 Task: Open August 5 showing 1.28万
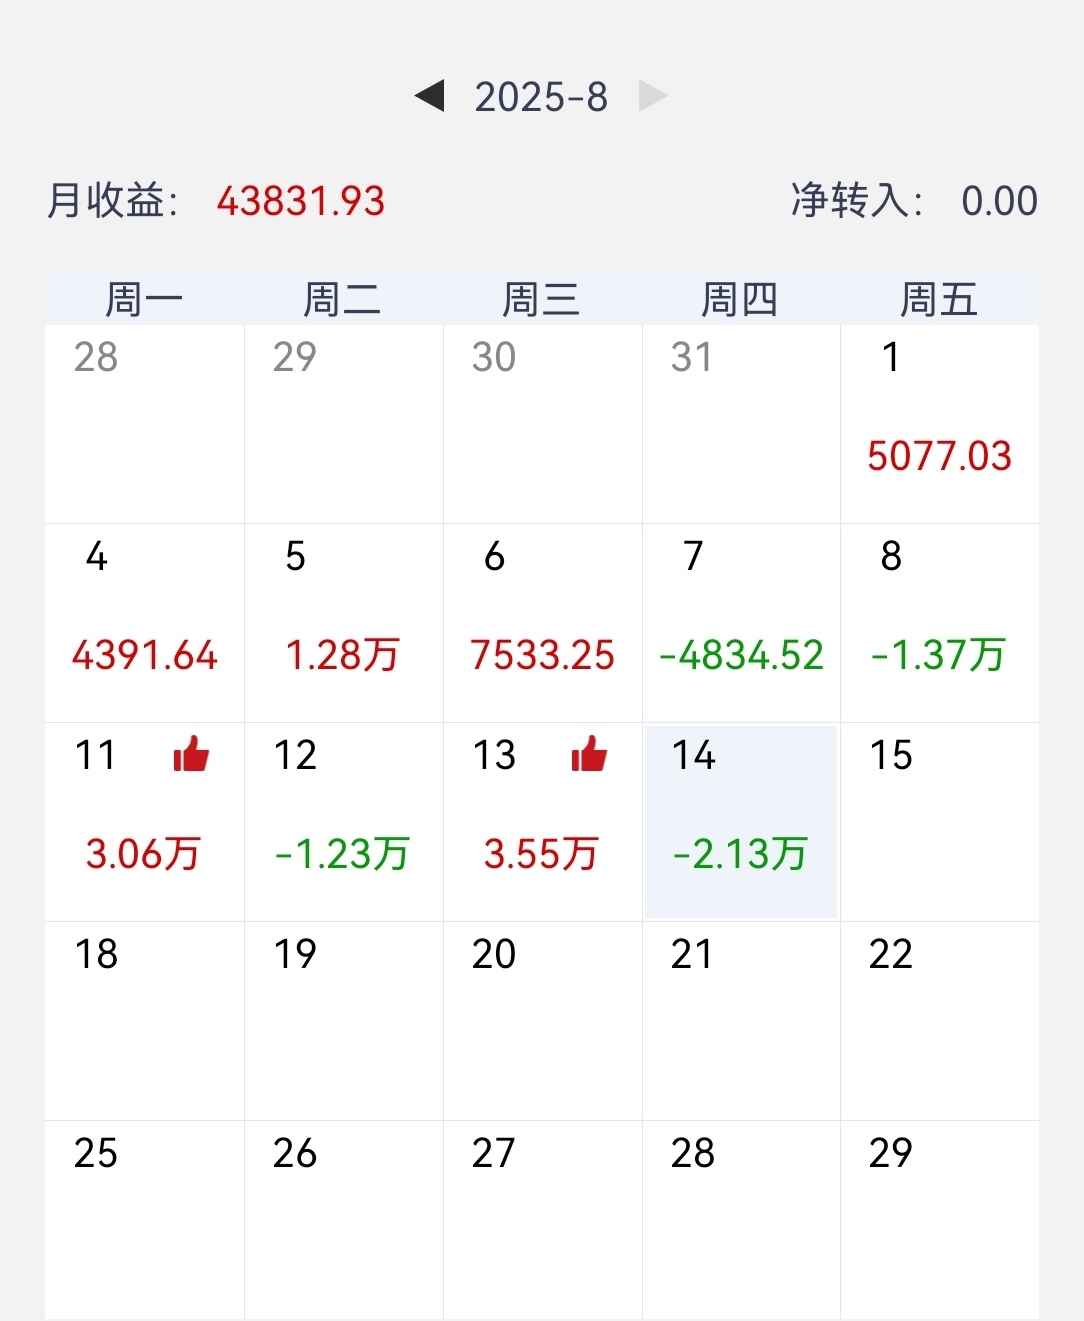343,623
